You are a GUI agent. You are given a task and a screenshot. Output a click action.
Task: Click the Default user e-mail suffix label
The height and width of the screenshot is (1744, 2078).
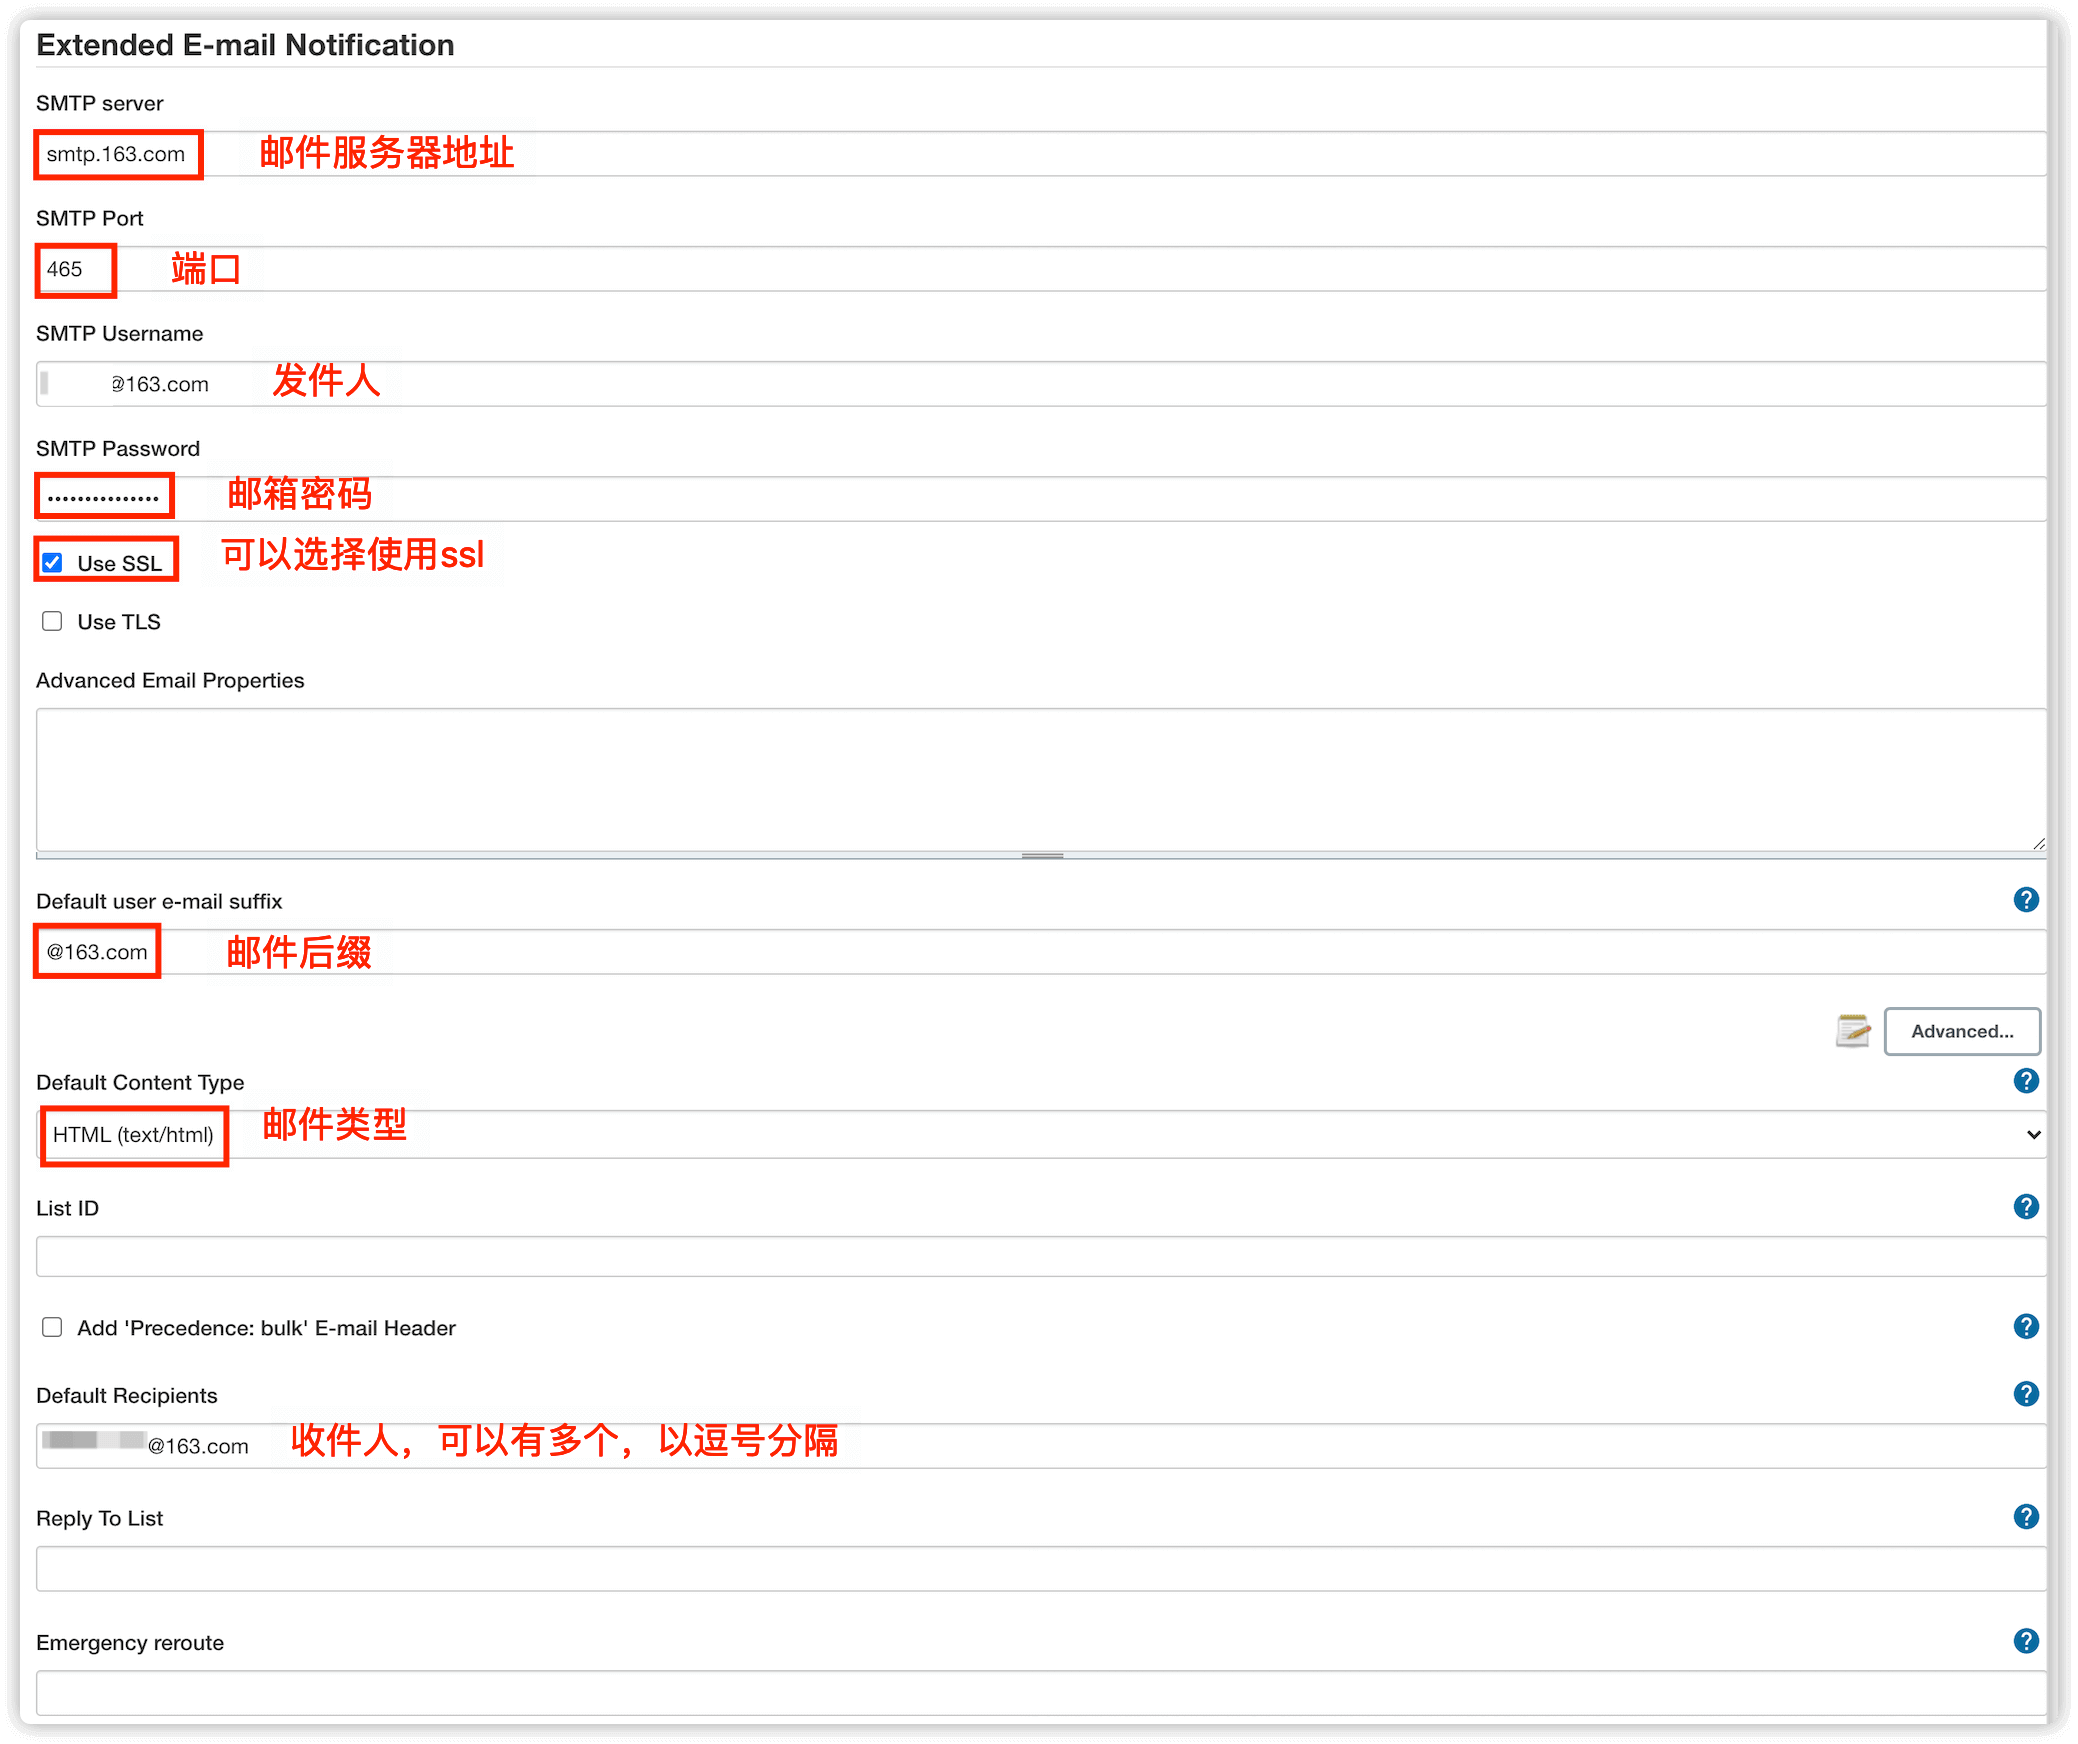(x=159, y=901)
